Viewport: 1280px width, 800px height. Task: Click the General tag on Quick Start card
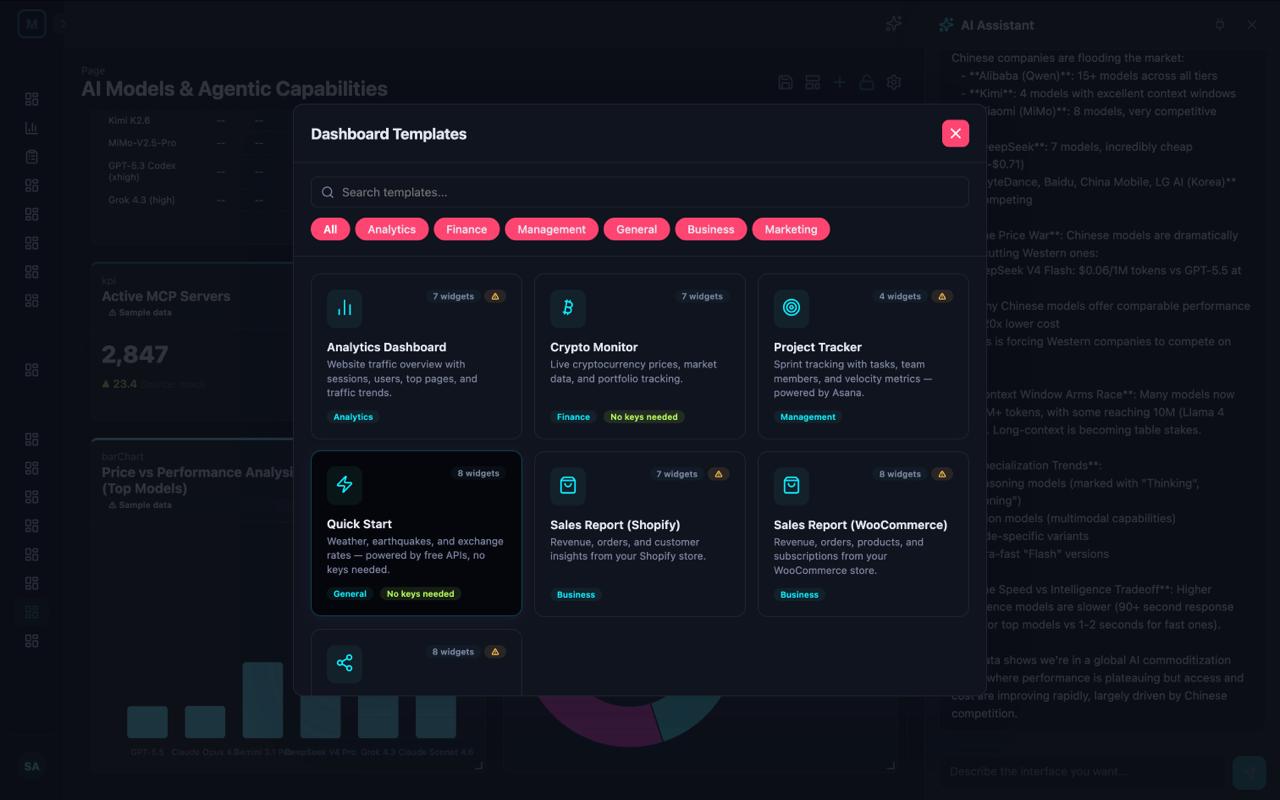pyautogui.click(x=350, y=594)
